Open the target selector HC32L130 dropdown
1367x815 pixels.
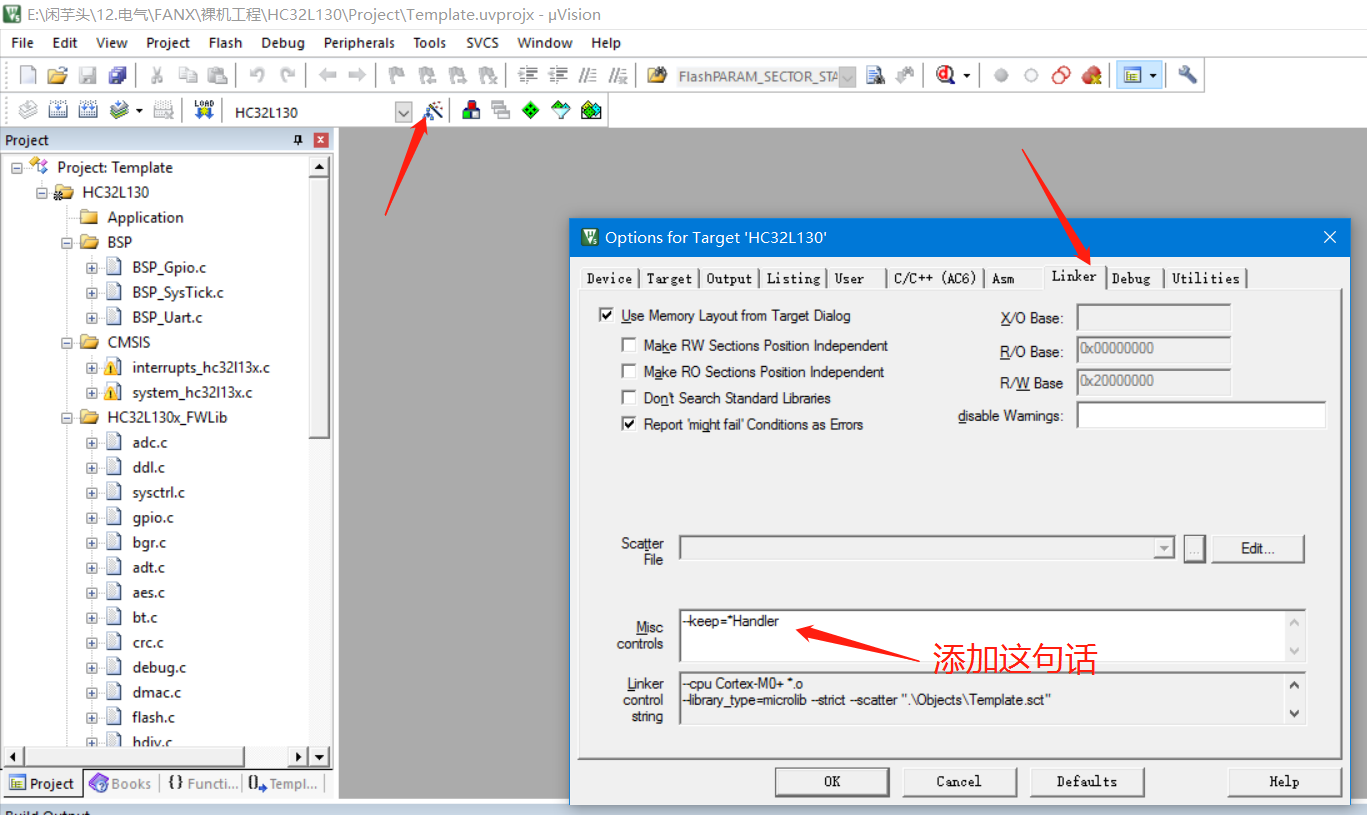point(403,112)
